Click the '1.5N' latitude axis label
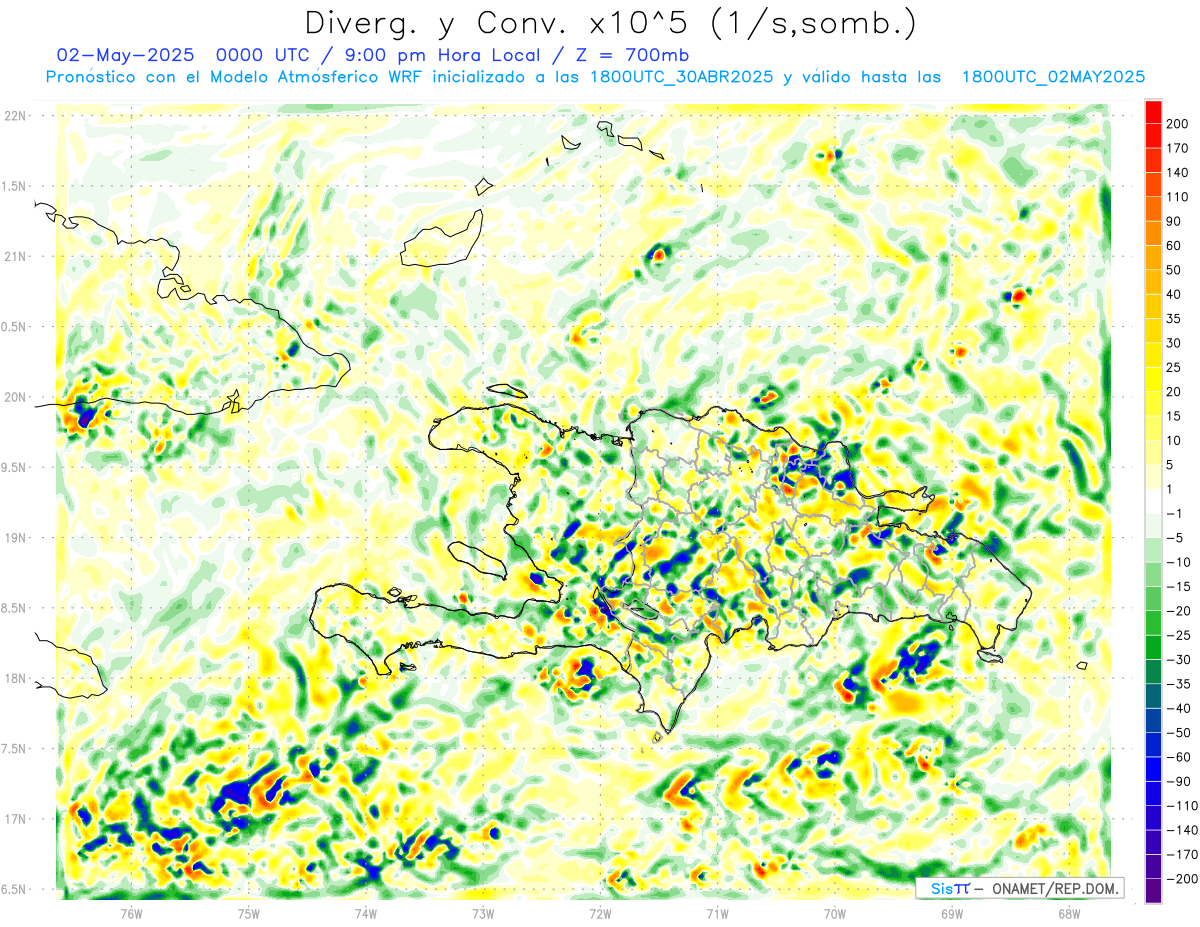 click(x=15, y=186)
